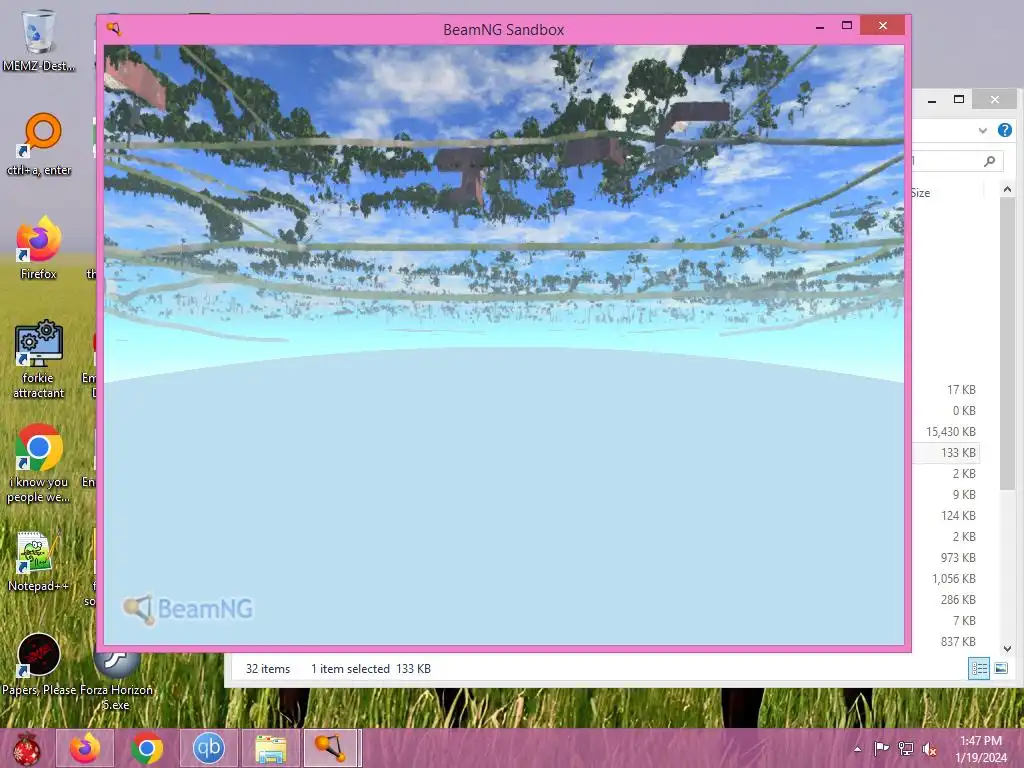Expand the Explorer ribbon chevron
The image size is (1024, 768).
point(982,131)
